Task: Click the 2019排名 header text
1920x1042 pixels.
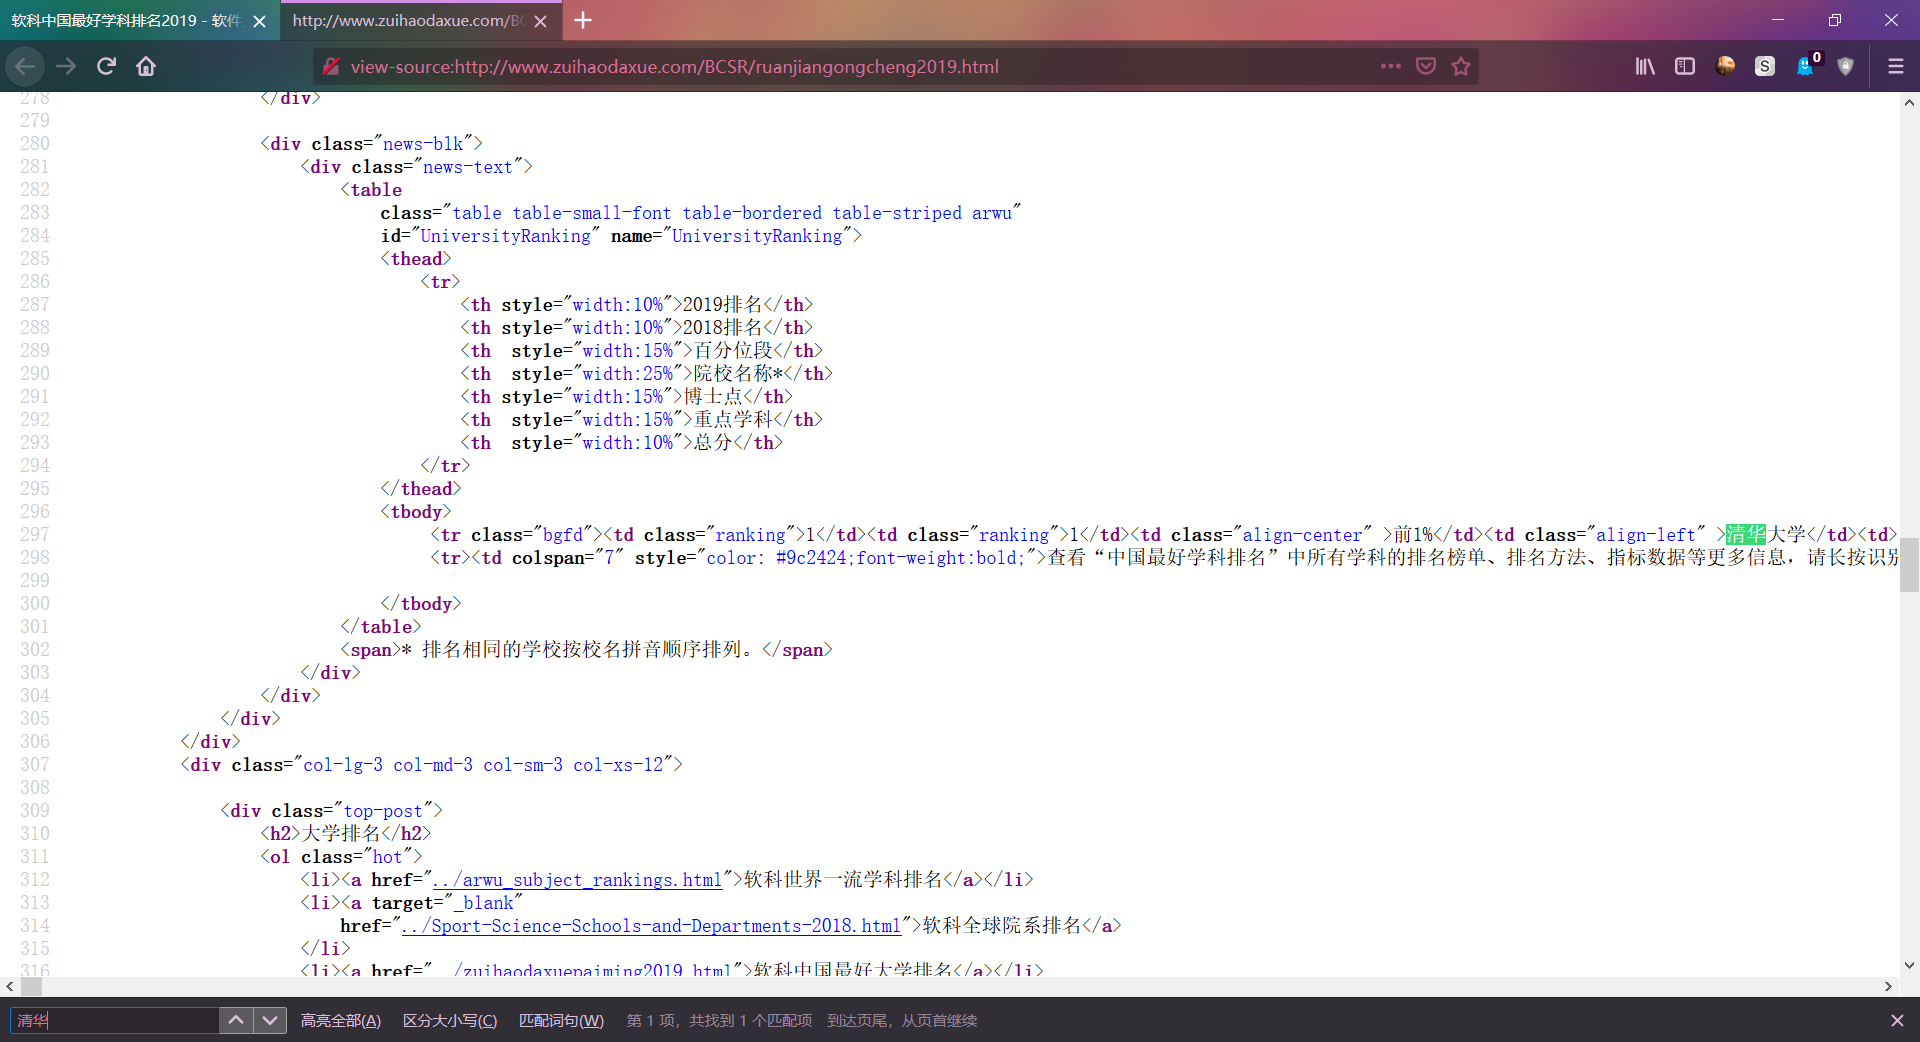Action: 723,305
